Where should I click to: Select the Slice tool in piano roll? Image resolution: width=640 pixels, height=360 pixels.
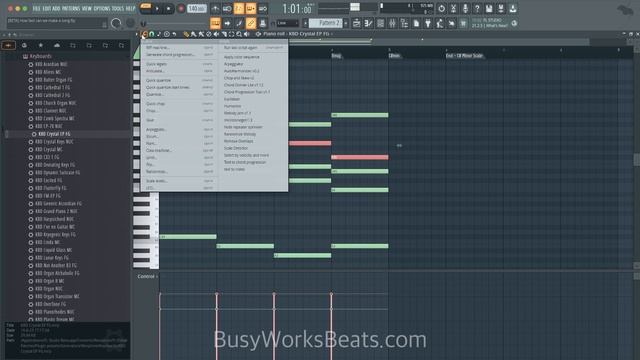(224, 34)
